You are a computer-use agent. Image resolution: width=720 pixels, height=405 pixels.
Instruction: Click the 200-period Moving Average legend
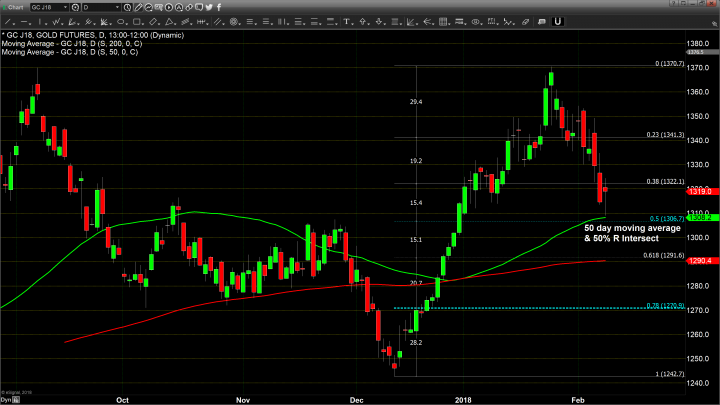[72, 44]
